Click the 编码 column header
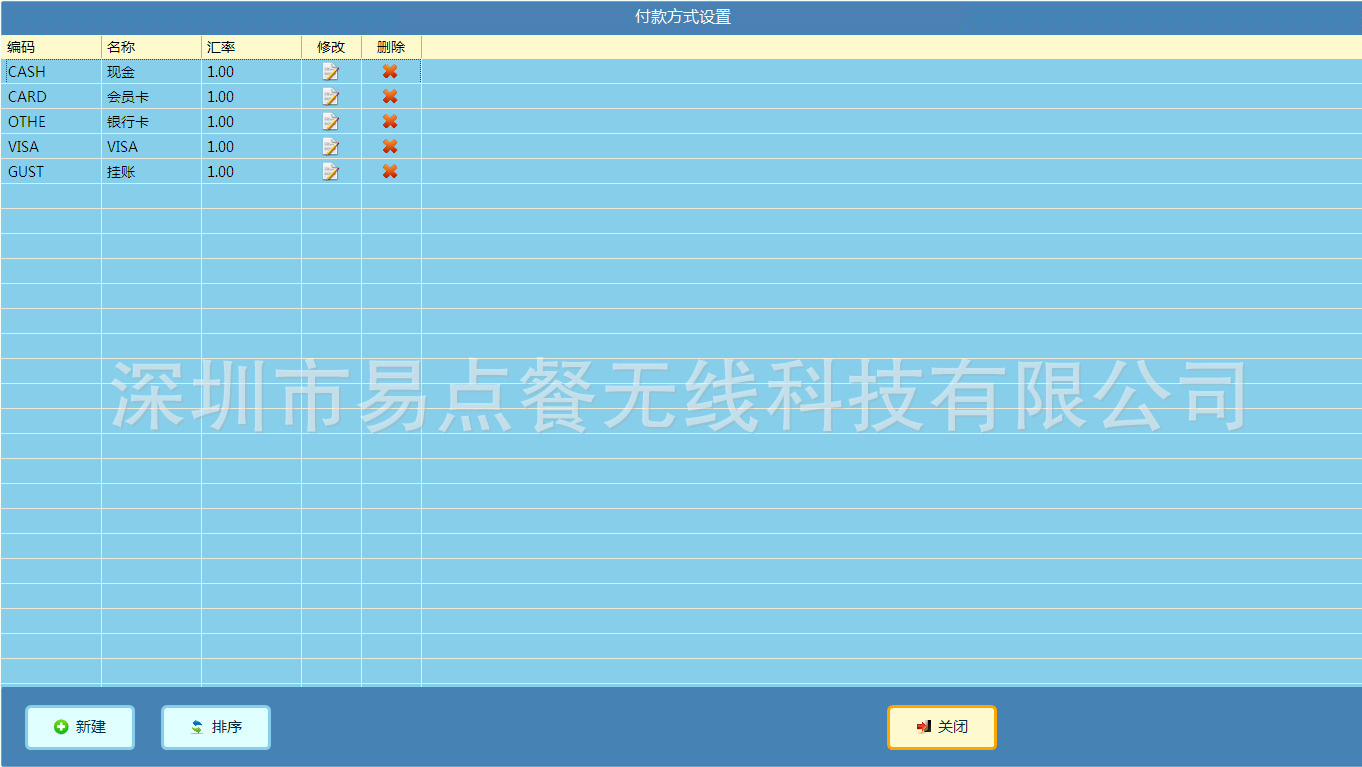 pyautogui.click(x=51, y=47)
